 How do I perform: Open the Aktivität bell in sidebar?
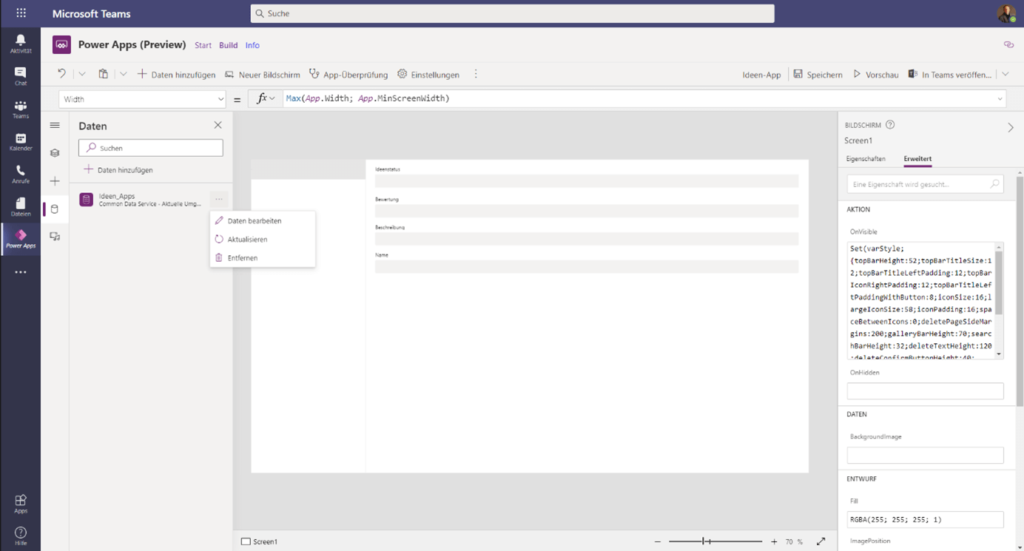20,43
